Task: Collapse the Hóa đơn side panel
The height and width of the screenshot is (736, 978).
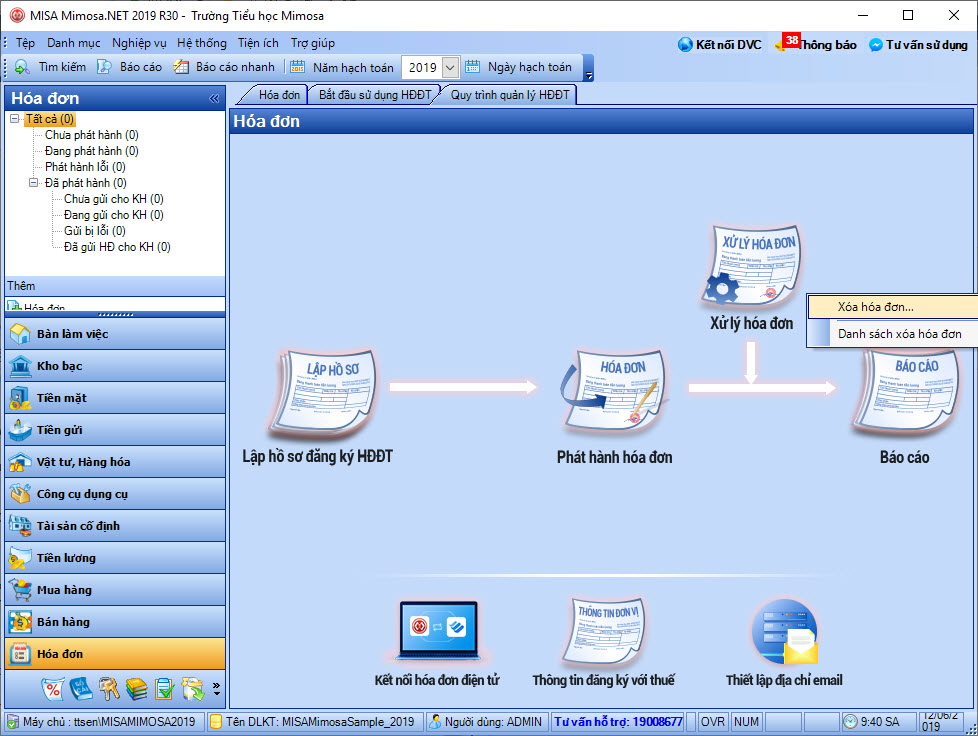Action: (x=214, y=99)
